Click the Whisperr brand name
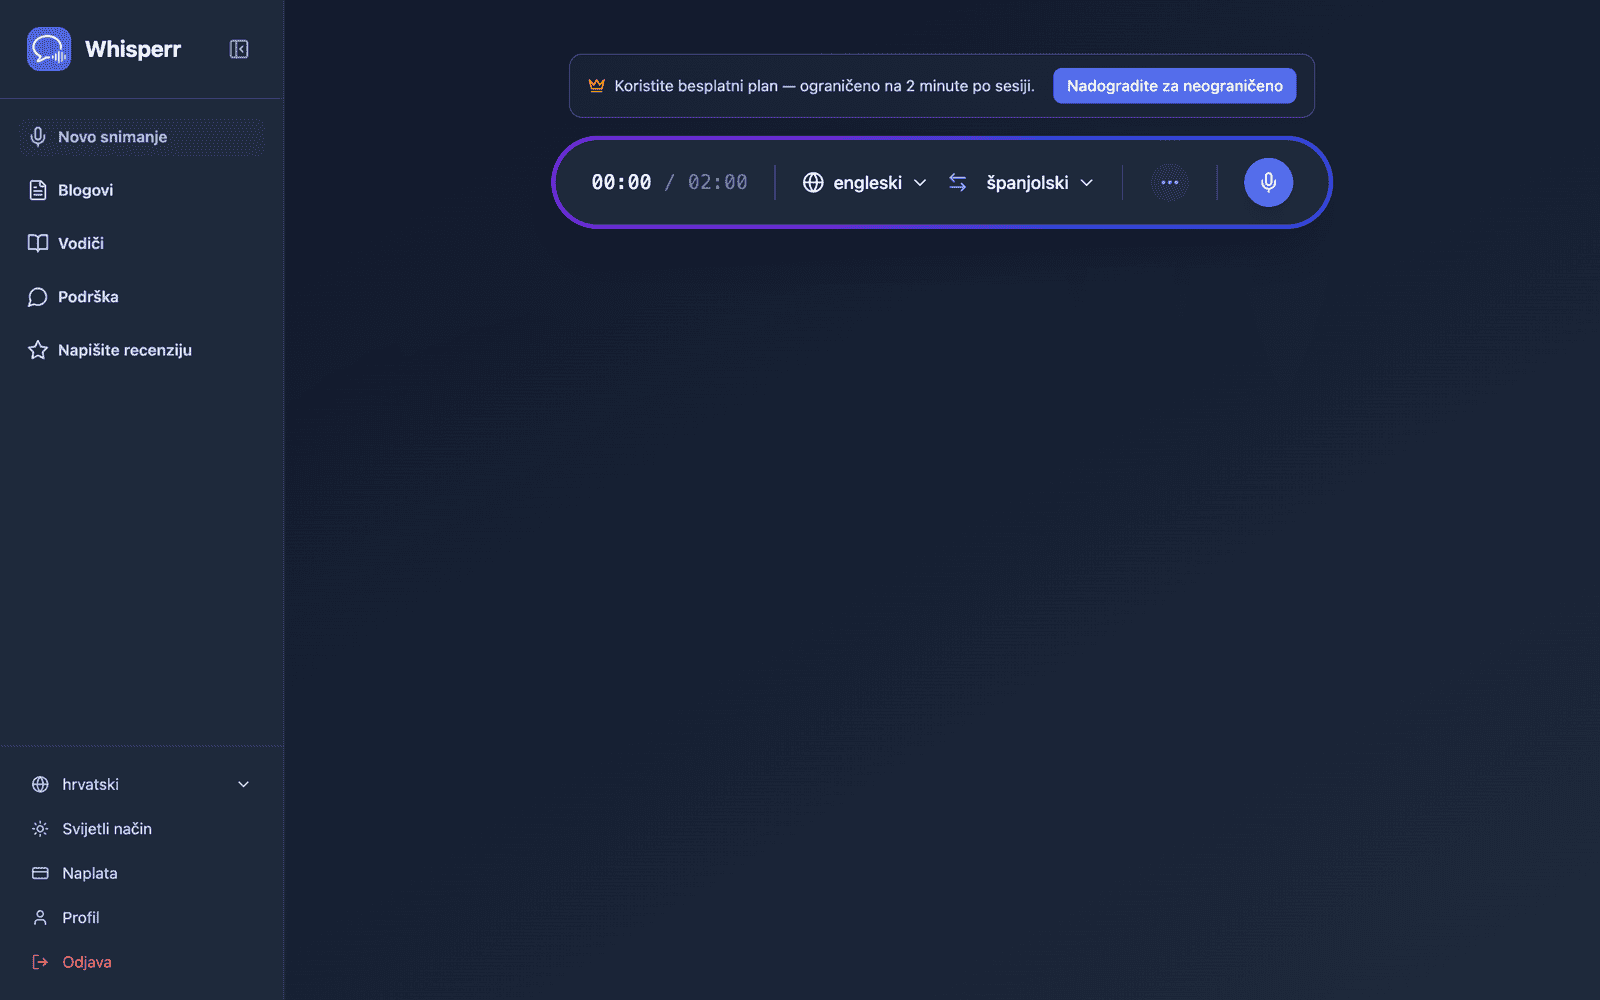The image size is (1600, 1000). point(133,49)
